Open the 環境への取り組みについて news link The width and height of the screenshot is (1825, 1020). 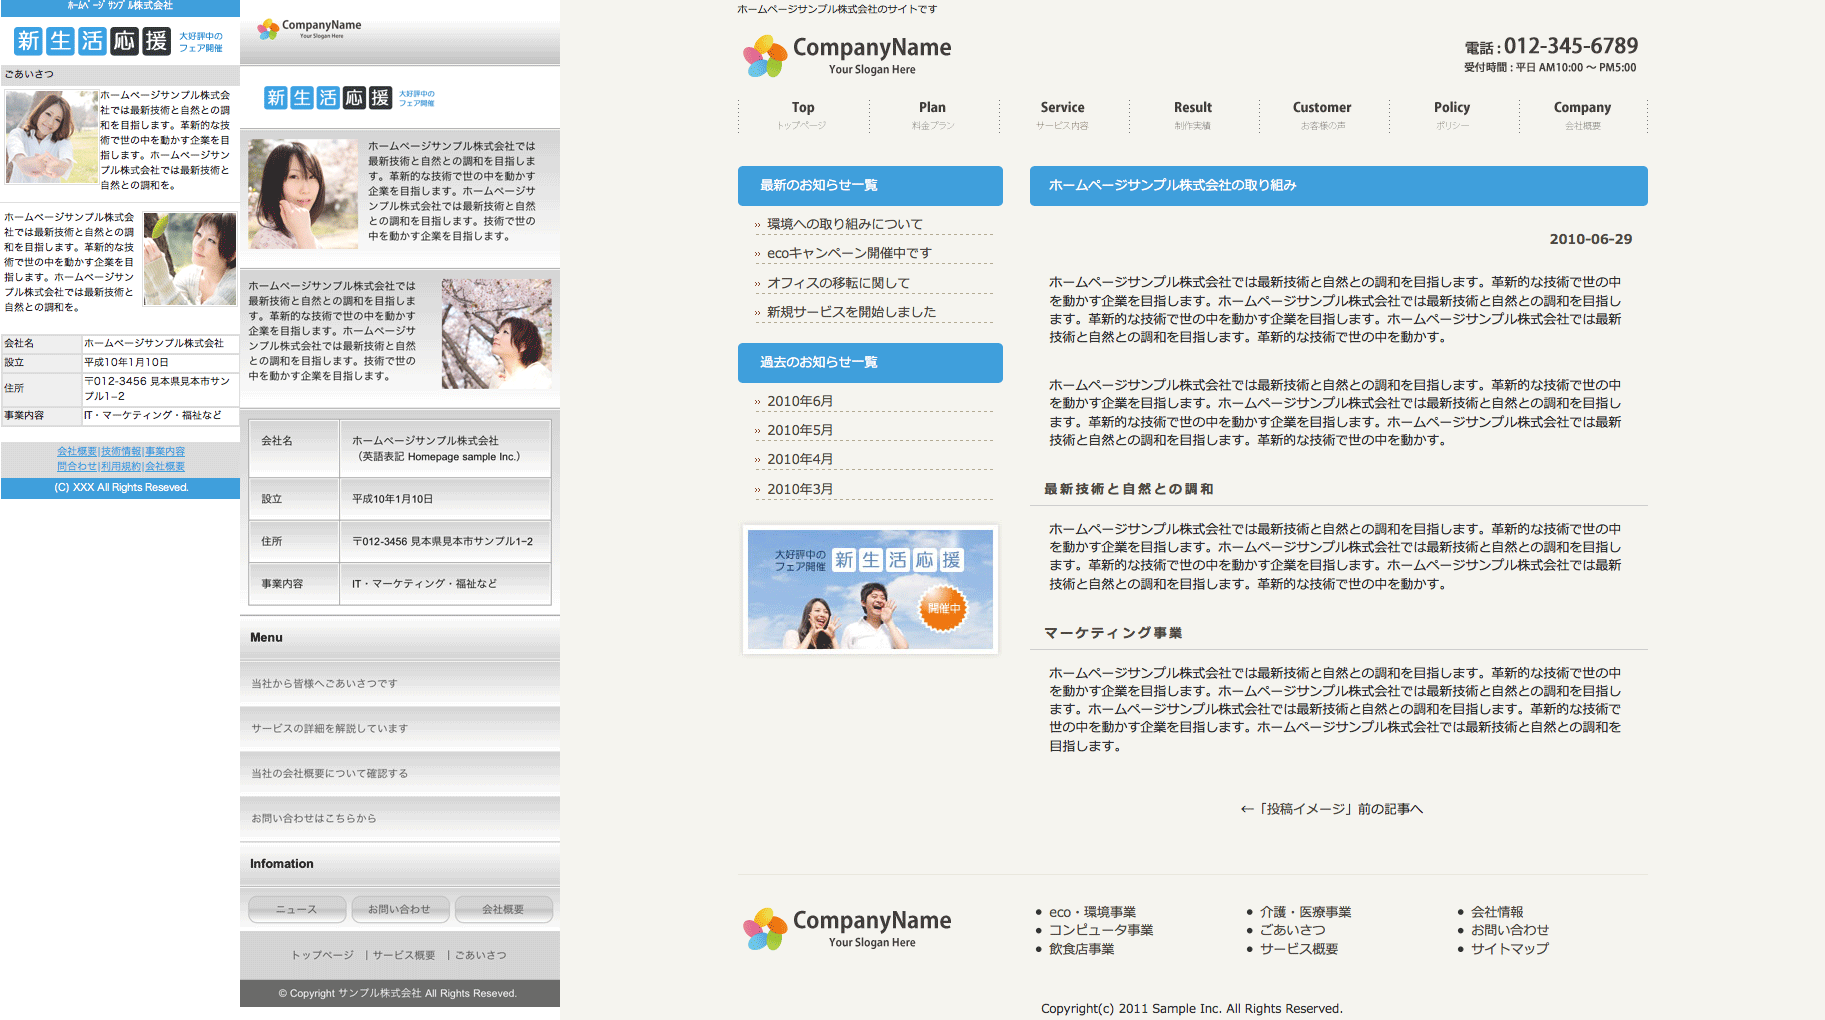(844, 224)
